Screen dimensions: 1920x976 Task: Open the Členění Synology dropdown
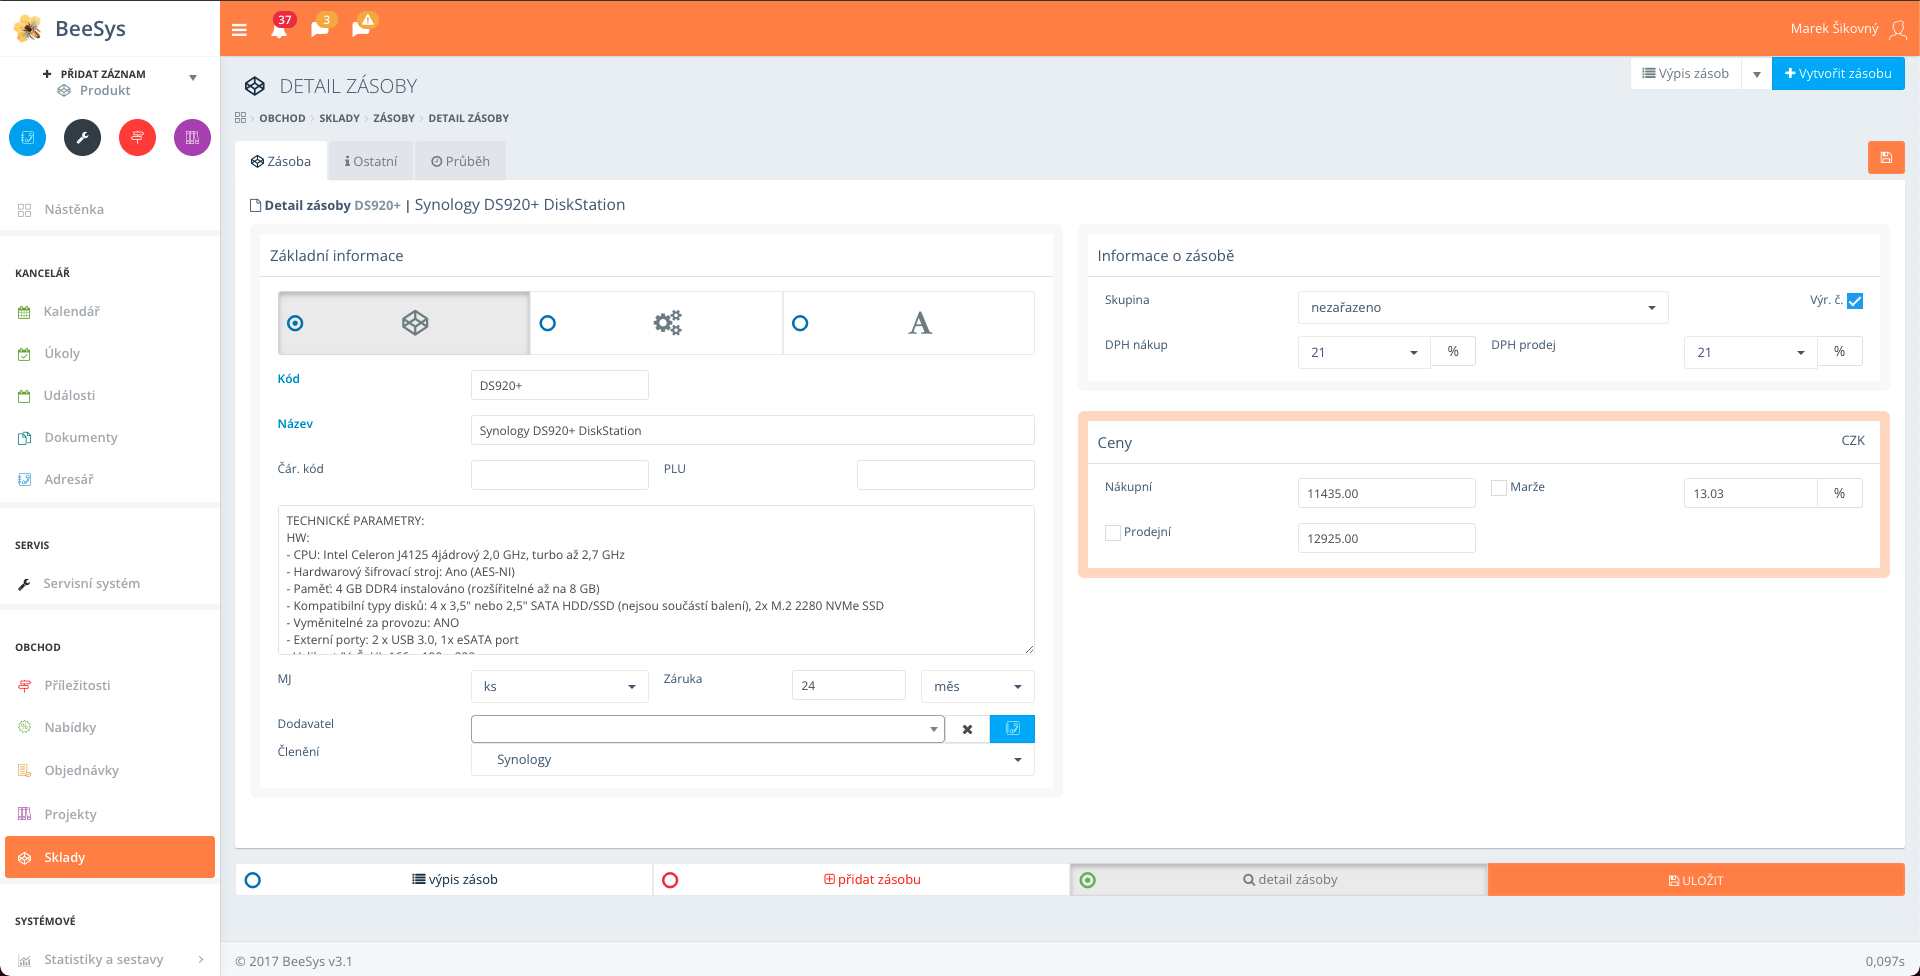752,759
